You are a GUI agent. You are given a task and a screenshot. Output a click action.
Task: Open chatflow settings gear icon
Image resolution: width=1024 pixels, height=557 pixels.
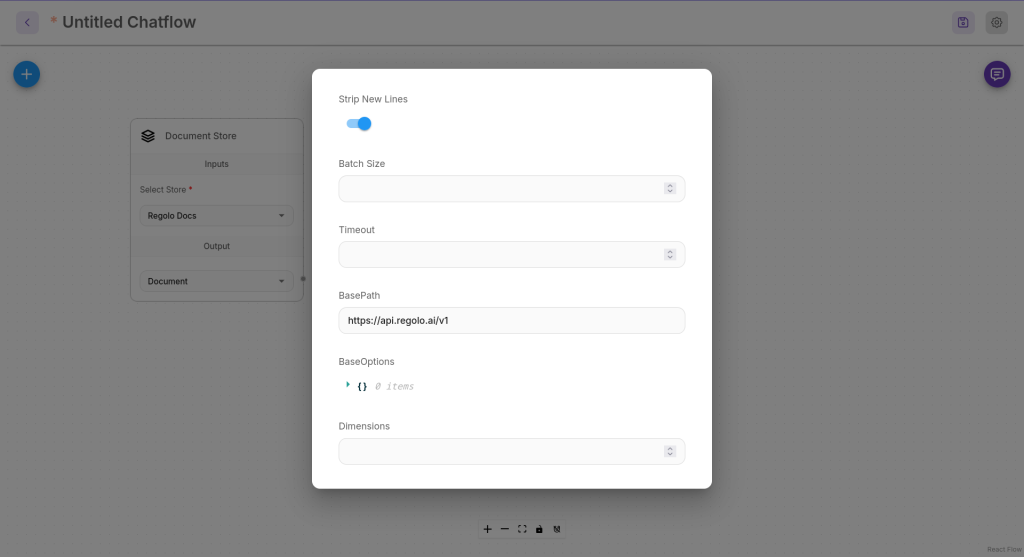996,22
